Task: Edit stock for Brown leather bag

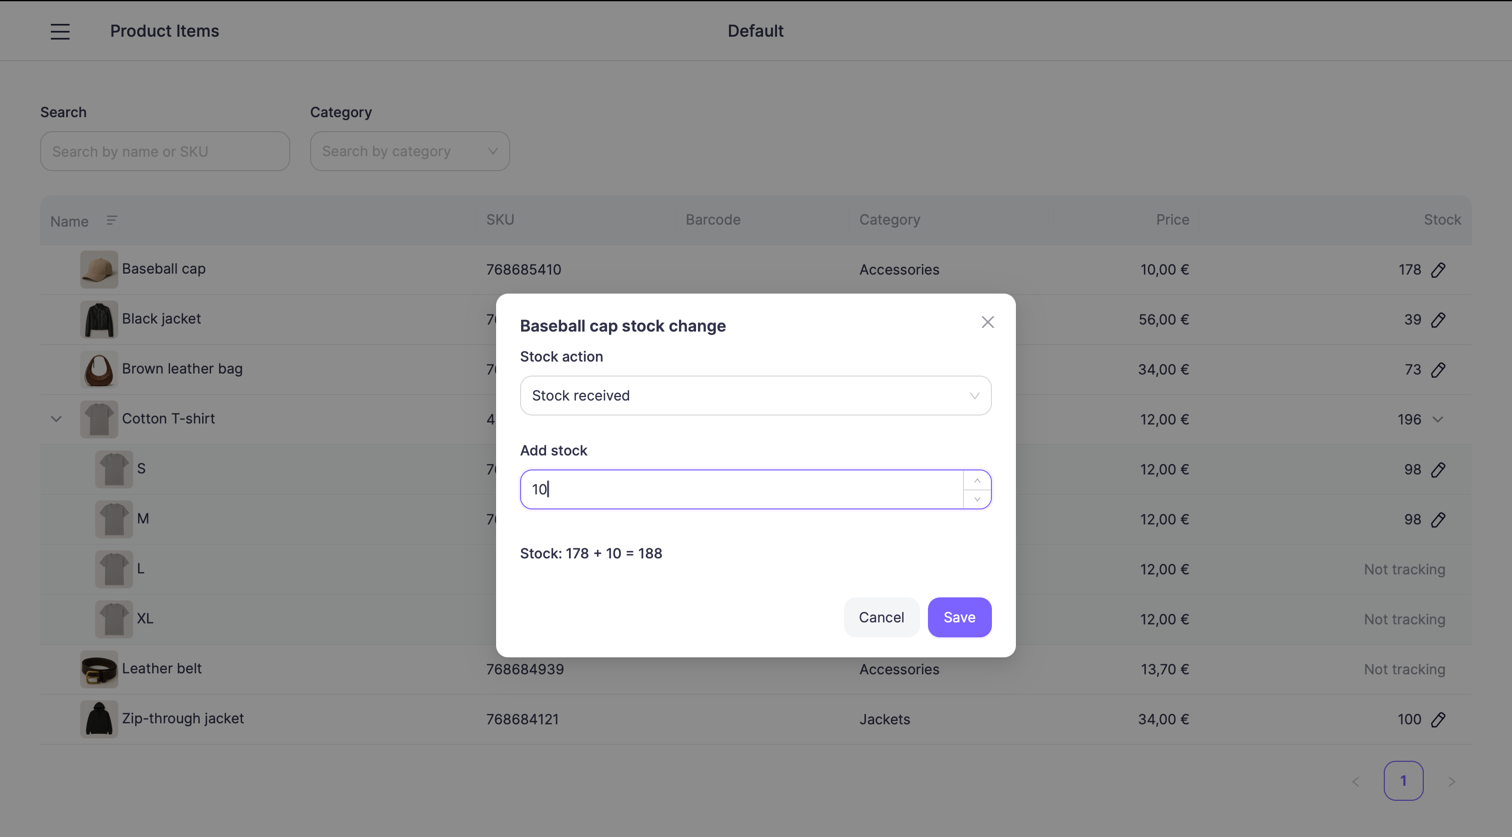Action: click(x=1439, y=369)
